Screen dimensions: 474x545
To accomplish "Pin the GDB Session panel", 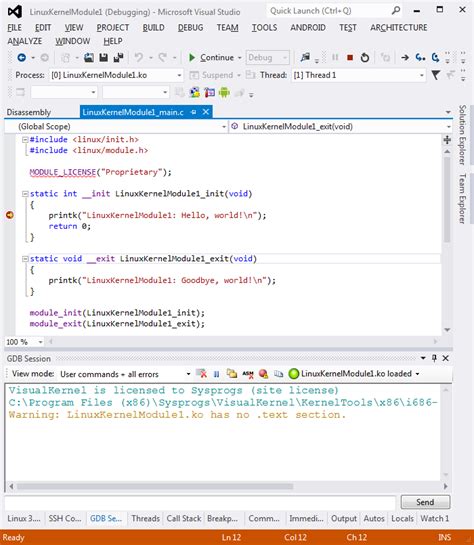I will click(434, 358).
